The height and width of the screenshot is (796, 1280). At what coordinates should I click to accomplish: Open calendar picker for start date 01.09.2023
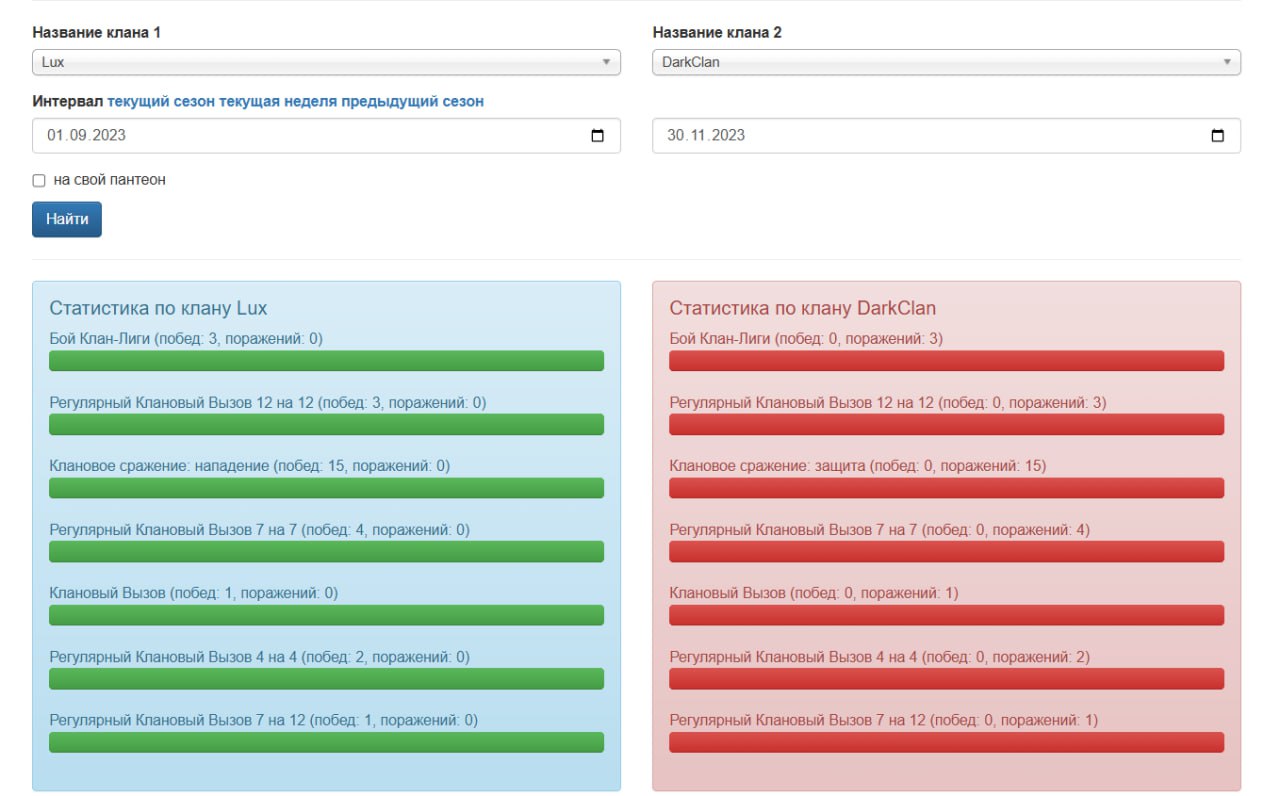pyautogui.click(x=598, y=136)
